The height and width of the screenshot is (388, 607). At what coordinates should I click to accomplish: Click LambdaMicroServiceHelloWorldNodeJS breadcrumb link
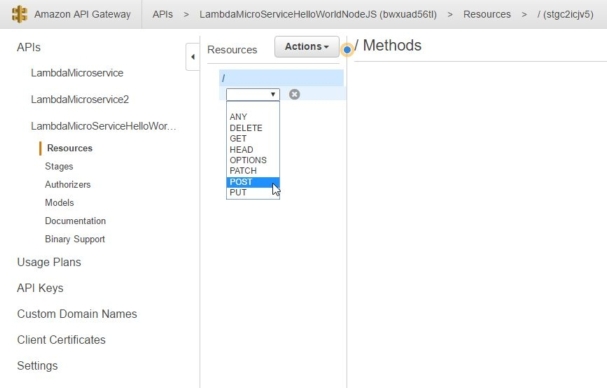pyautogui.click(x=318, y=14)
